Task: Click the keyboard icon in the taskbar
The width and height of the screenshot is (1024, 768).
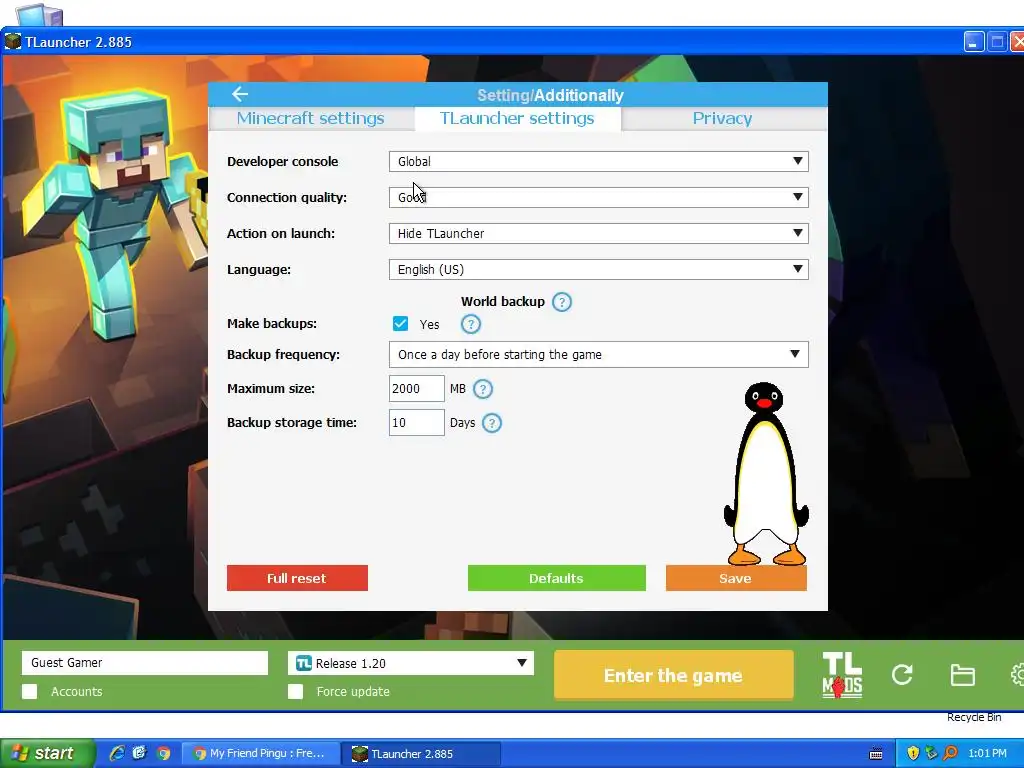Action: click(876, 754)
